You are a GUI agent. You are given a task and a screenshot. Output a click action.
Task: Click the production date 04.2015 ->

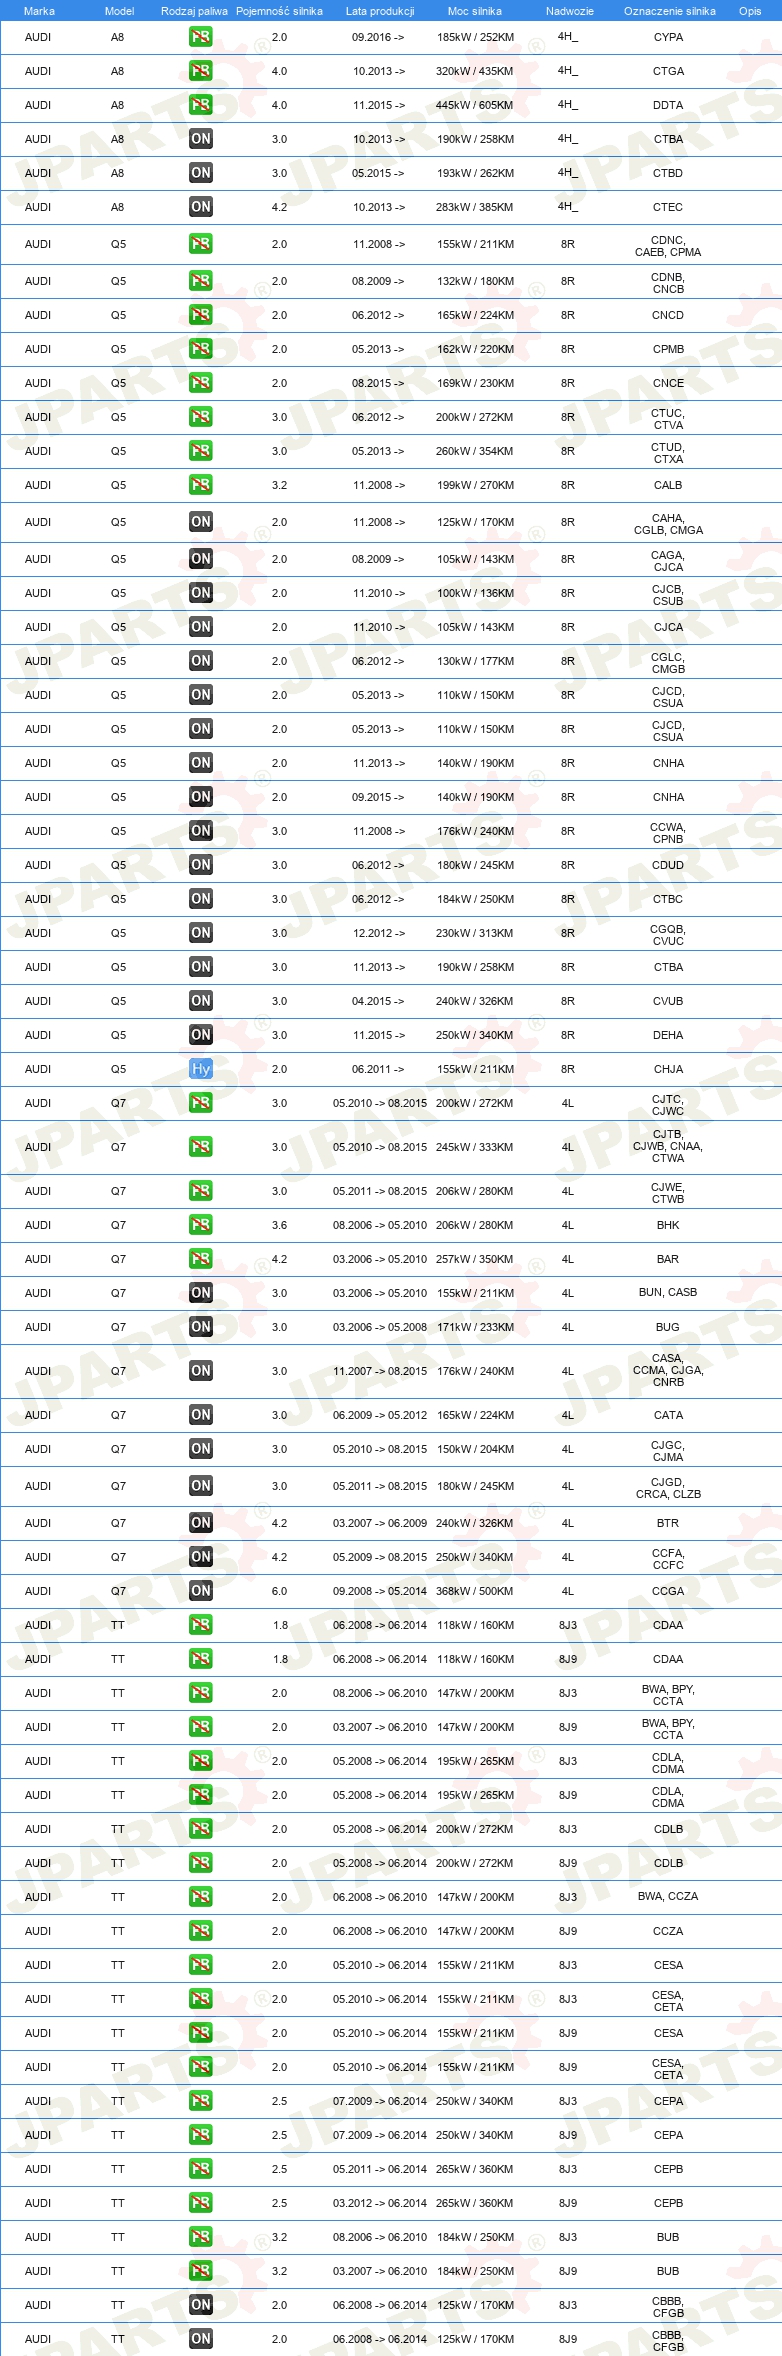coord(379,1001)
